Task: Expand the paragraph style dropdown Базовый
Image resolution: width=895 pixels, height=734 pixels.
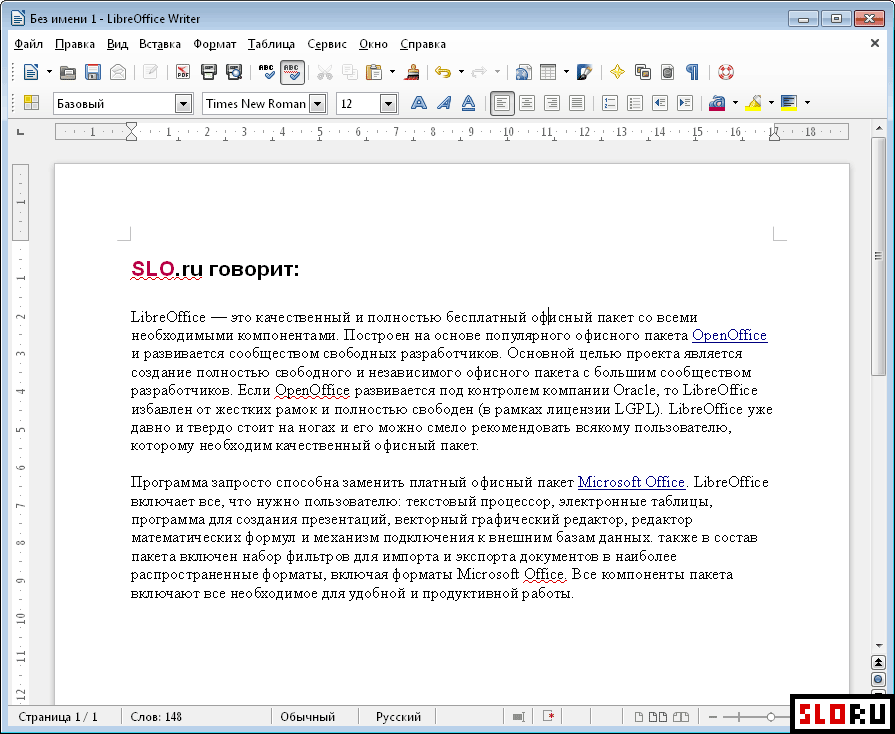Action: click(183, 104)
